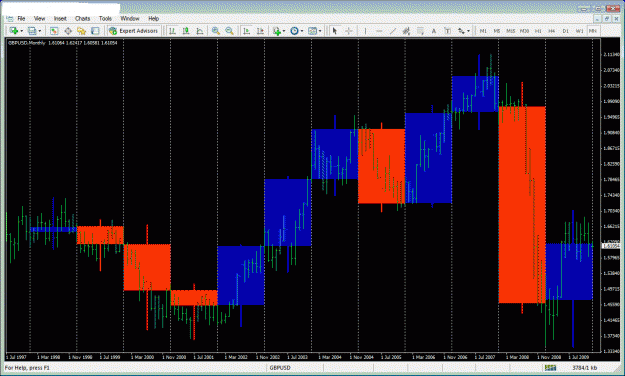The image size is (625, 376).
Task: Switch to the M1 timeframe
Action: [x=483, y=31]
